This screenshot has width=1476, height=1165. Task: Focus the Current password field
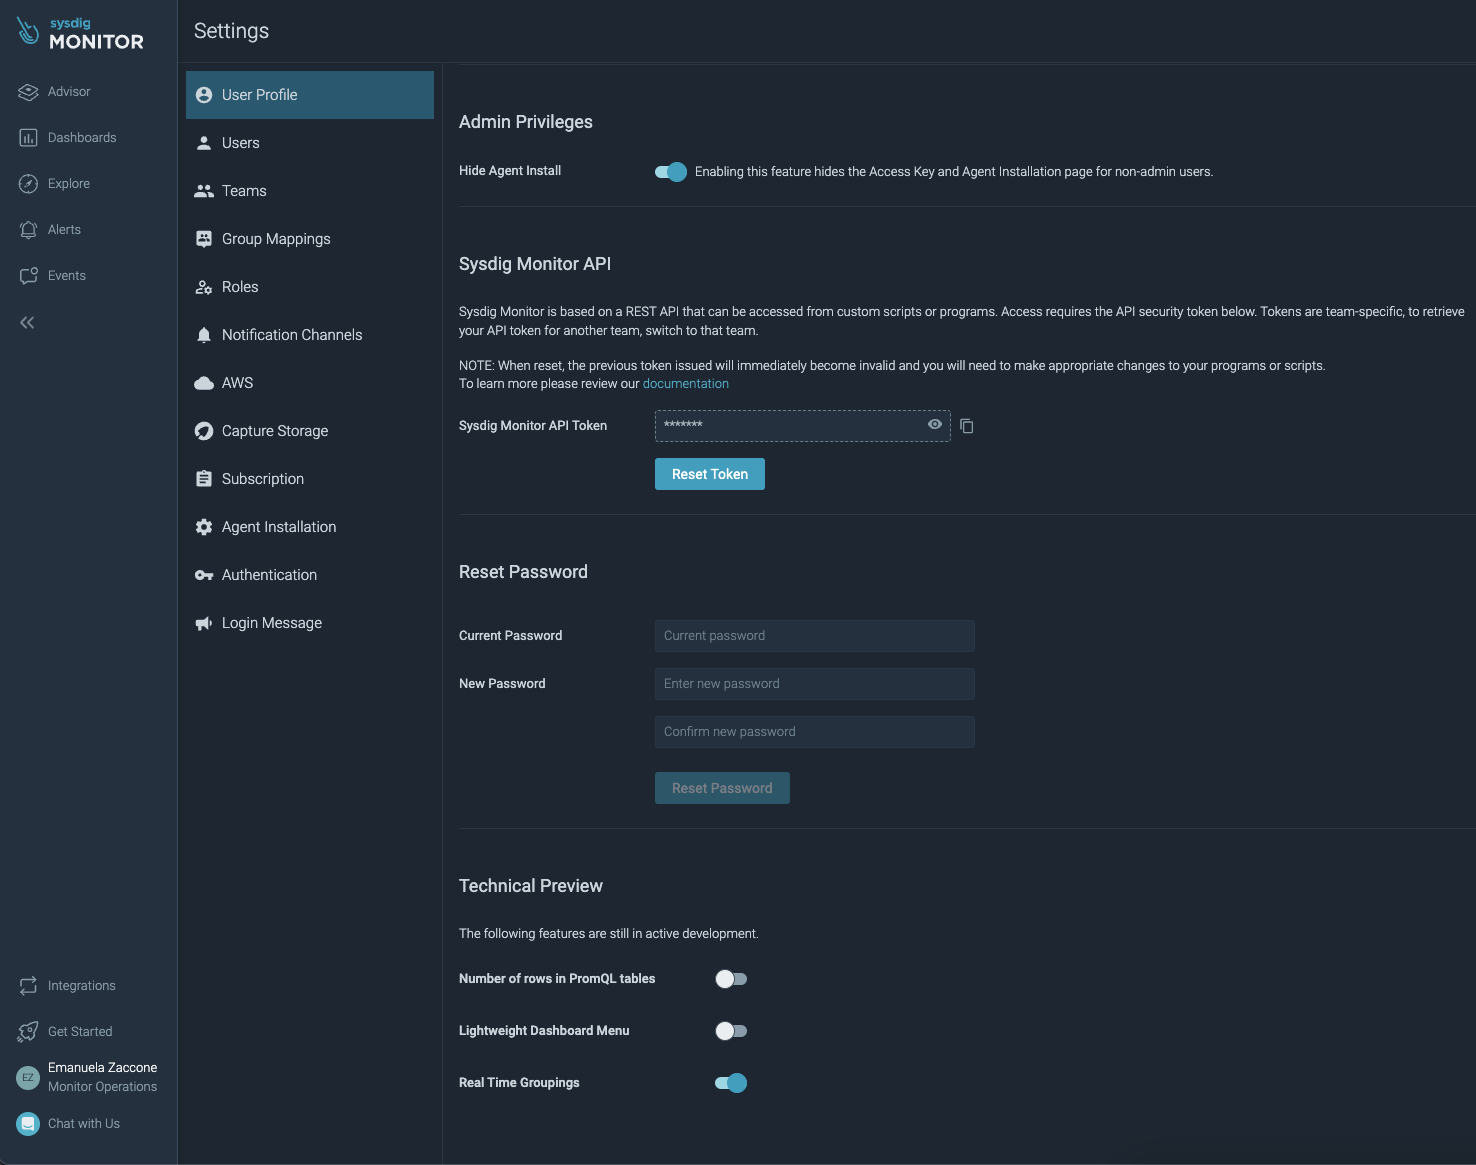point(815,636)
